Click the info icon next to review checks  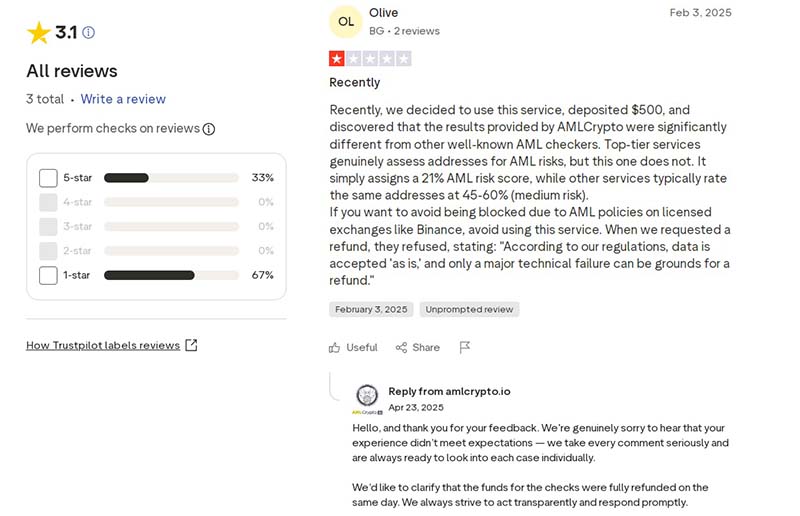coord(209,129)
